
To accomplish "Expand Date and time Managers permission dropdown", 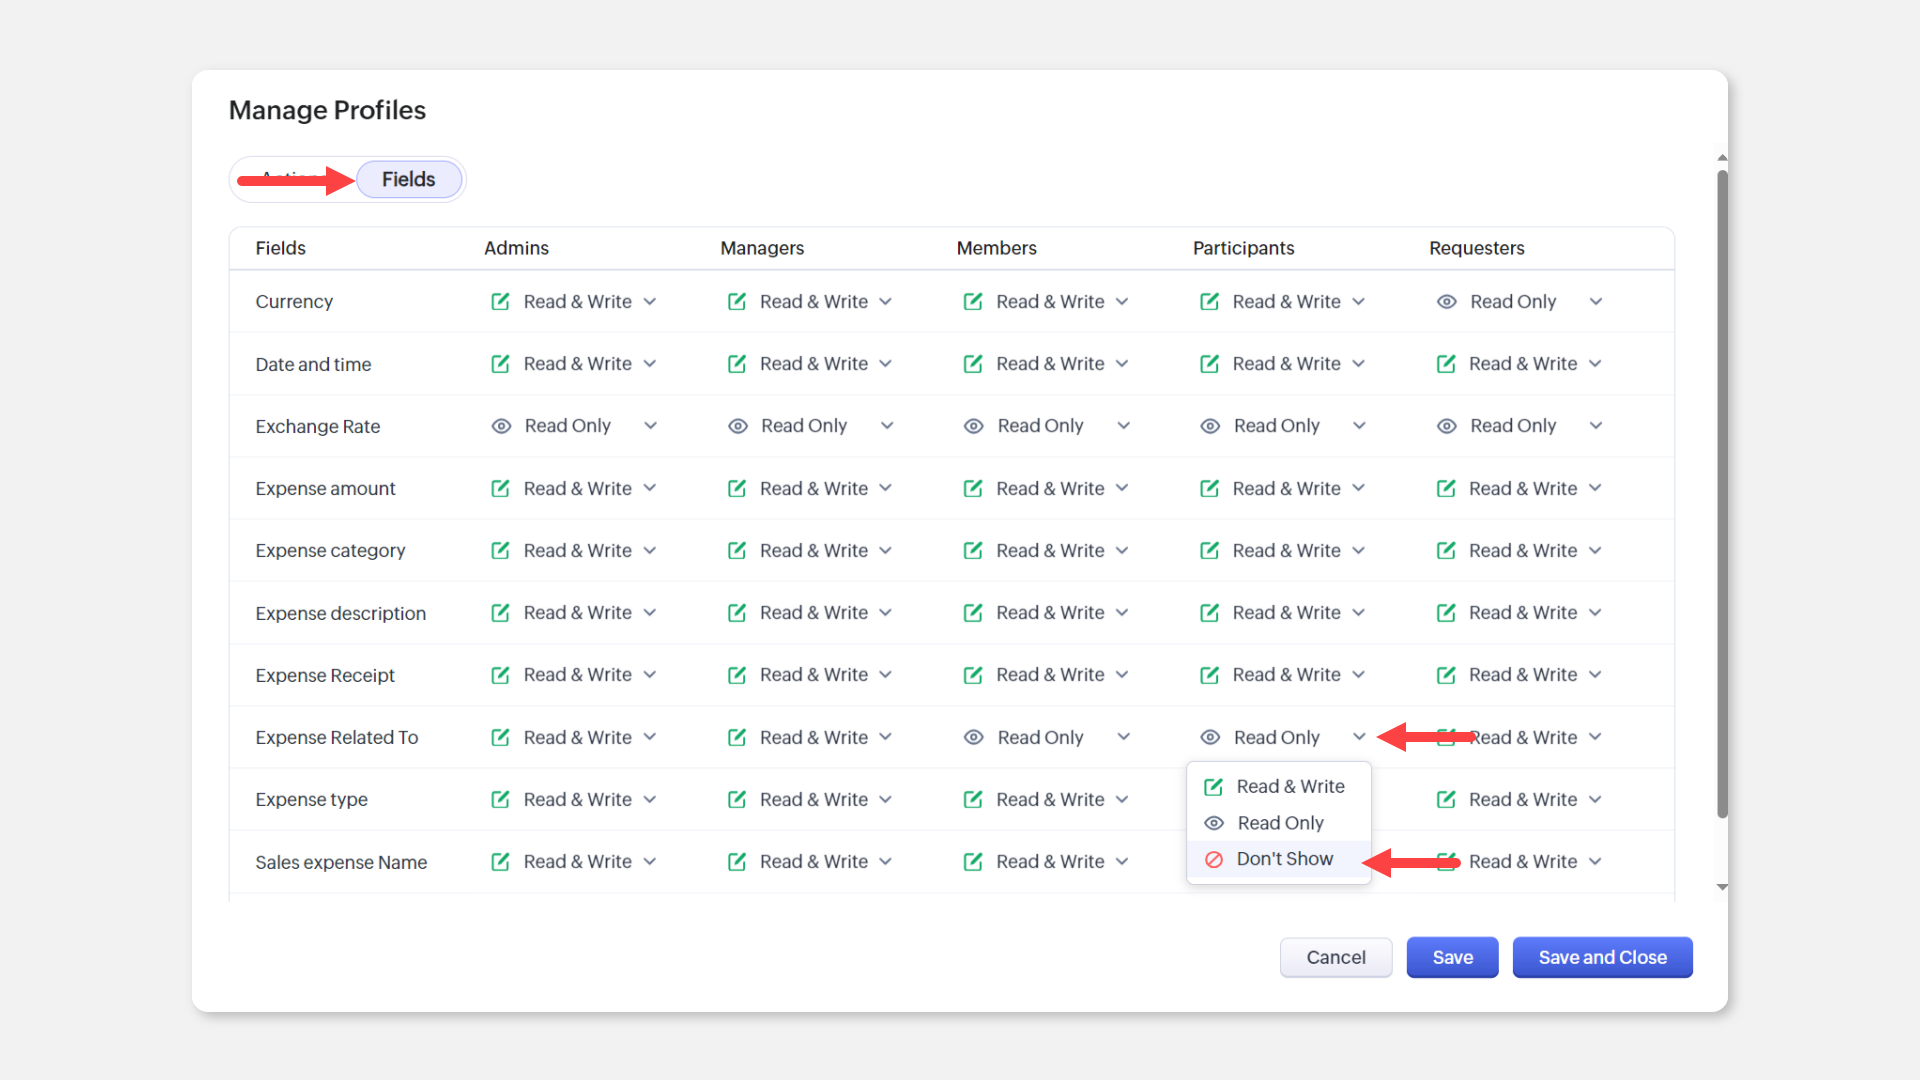I will point(886,364).
